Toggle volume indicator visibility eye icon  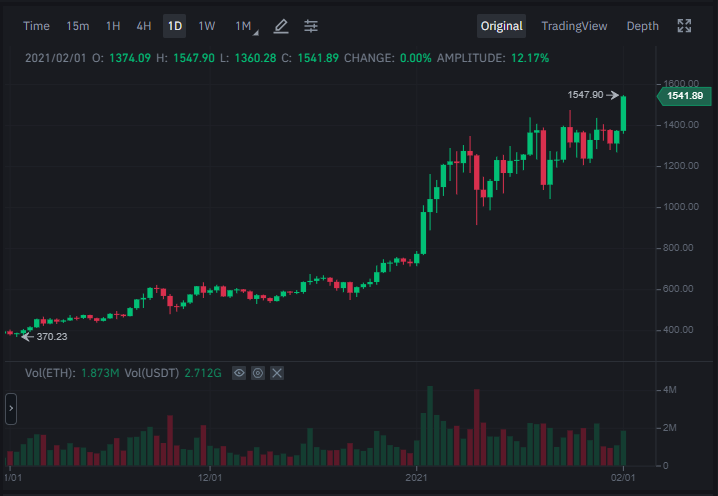239,373
